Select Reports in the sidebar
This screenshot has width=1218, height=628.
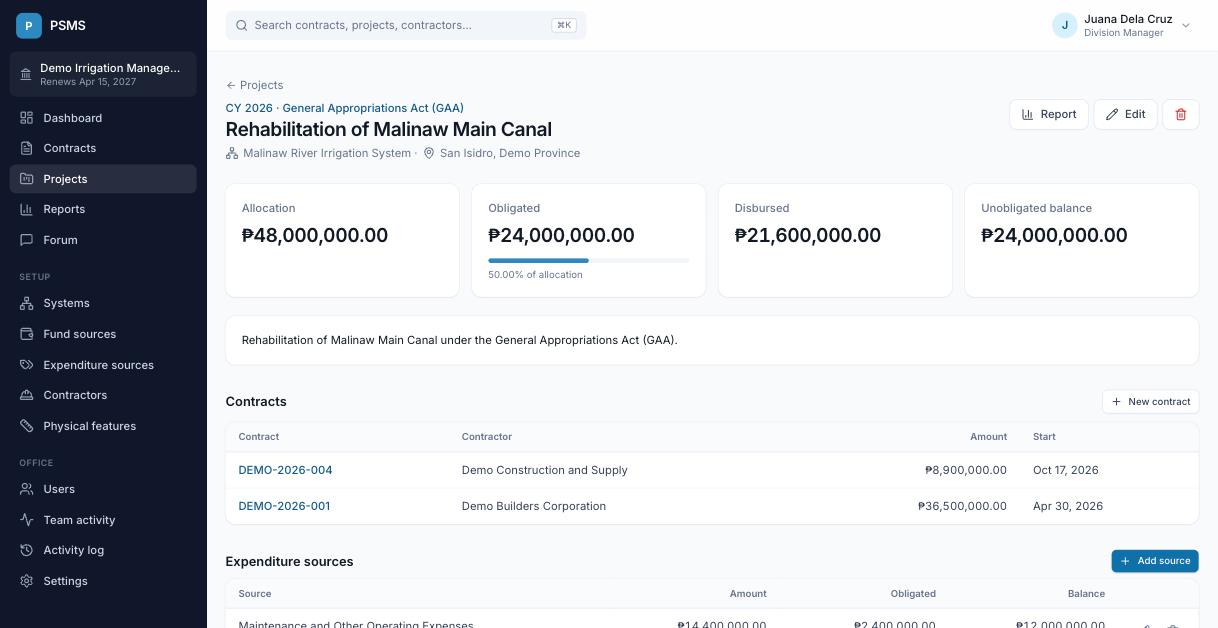point(103,209)
